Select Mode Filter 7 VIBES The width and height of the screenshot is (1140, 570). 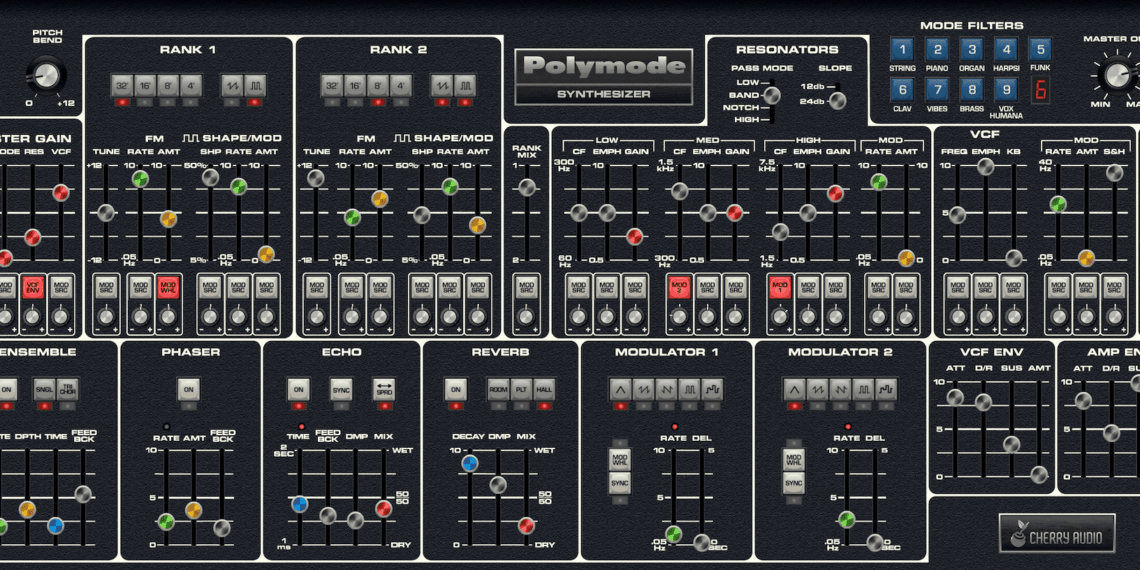(936, 90)
